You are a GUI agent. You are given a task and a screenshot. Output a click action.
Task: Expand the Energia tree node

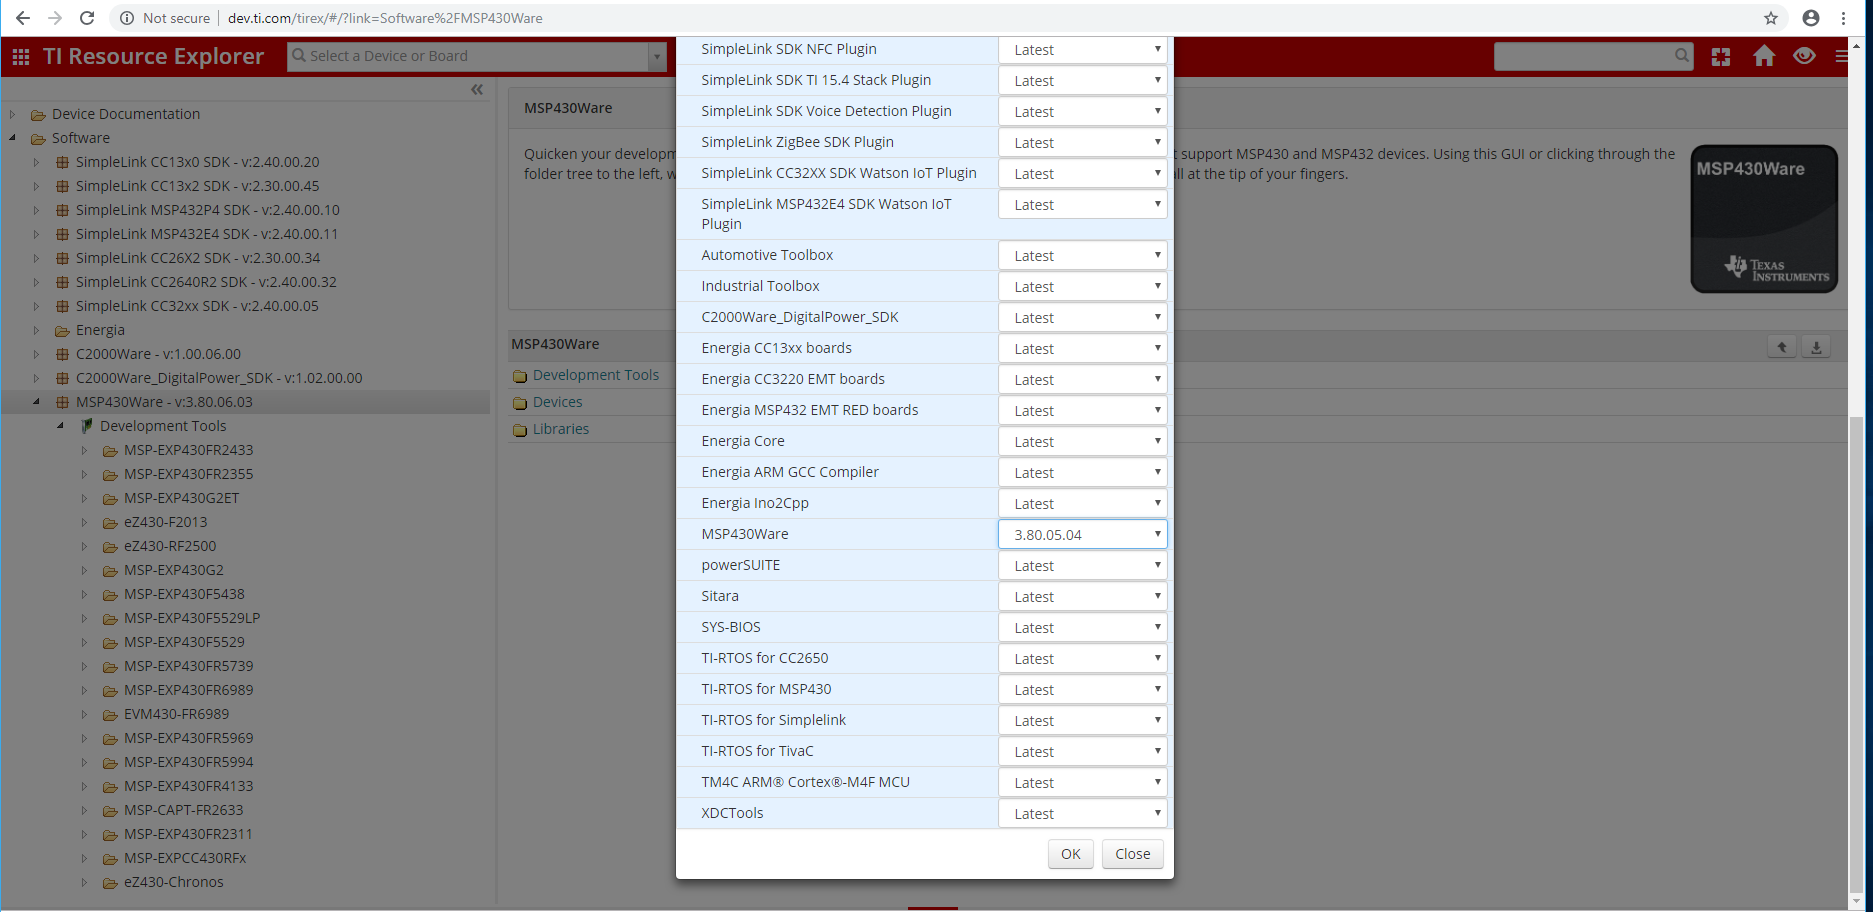(37, 330)
